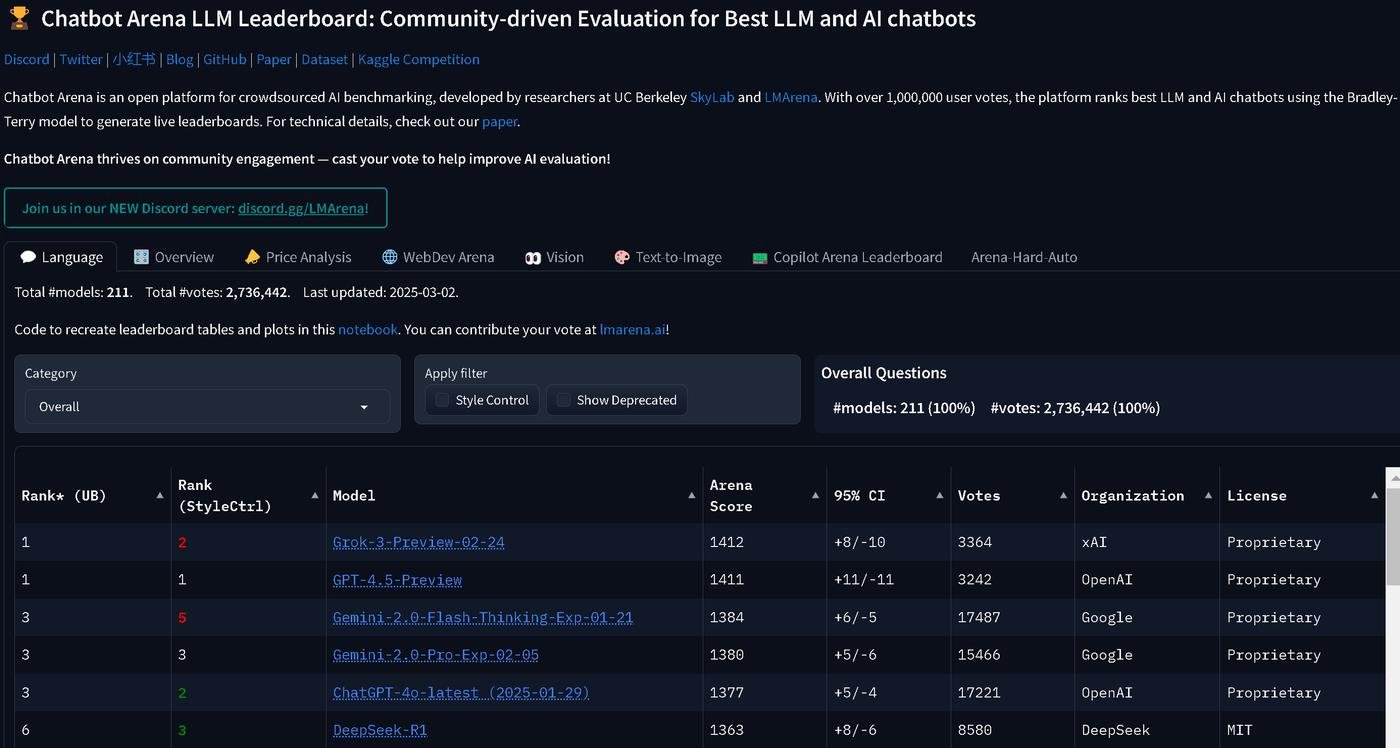Screen dimensions: 1400x748
Task: Sort by Organization column arrow
Action: 1208,496
